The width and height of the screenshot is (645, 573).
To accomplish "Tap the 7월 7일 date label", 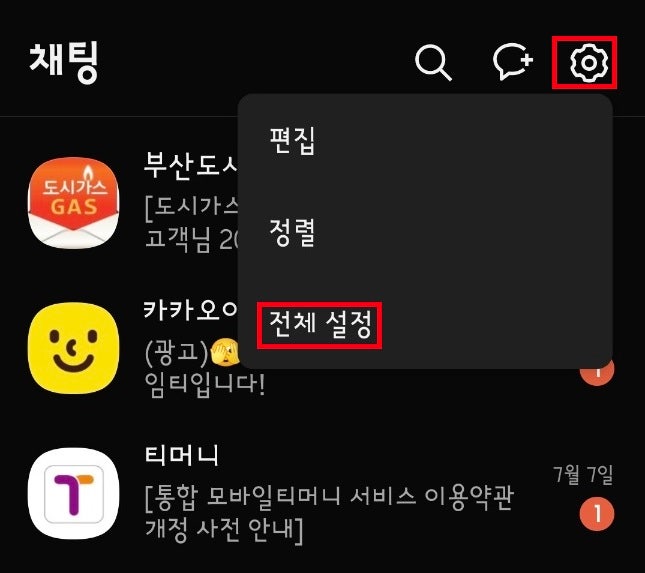I will (x=583, y=475).
